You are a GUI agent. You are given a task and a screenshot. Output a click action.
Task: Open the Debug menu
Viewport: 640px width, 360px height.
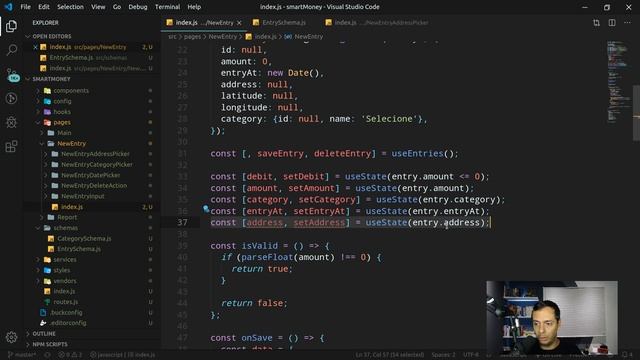[x=138, y=7]
